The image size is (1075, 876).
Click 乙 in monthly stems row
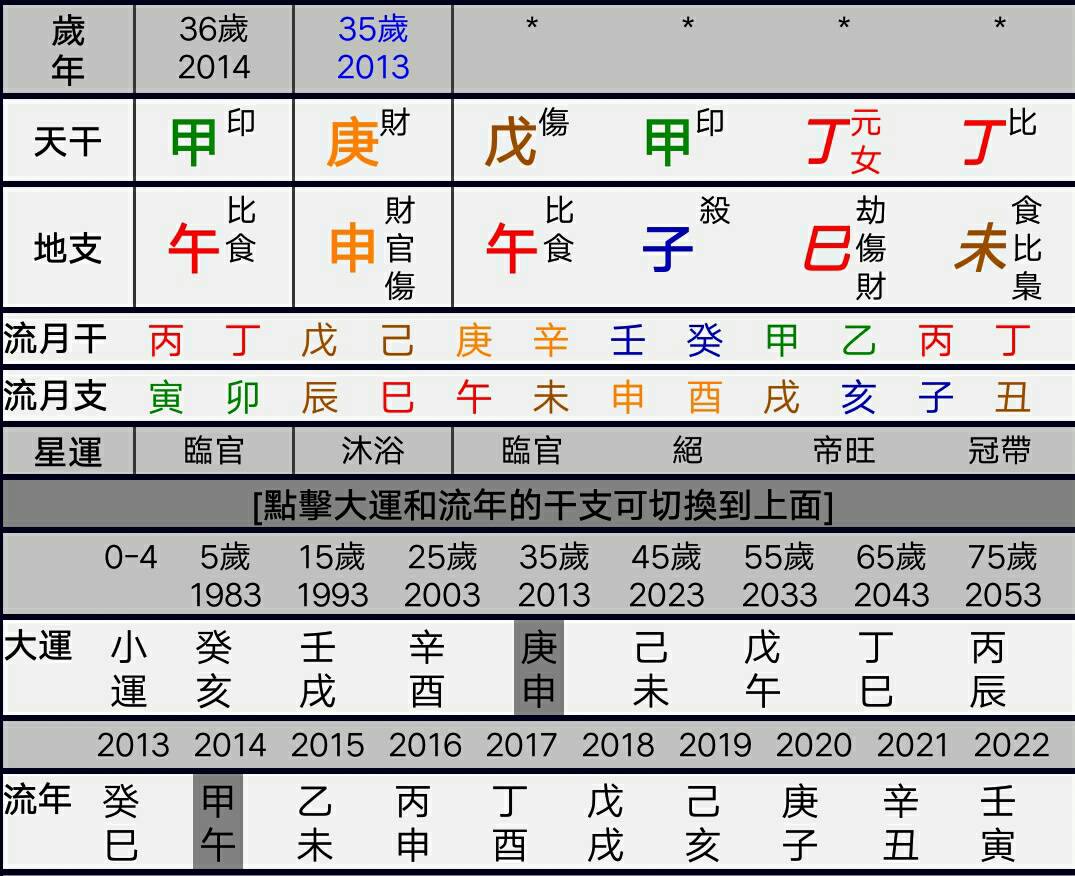858,340
